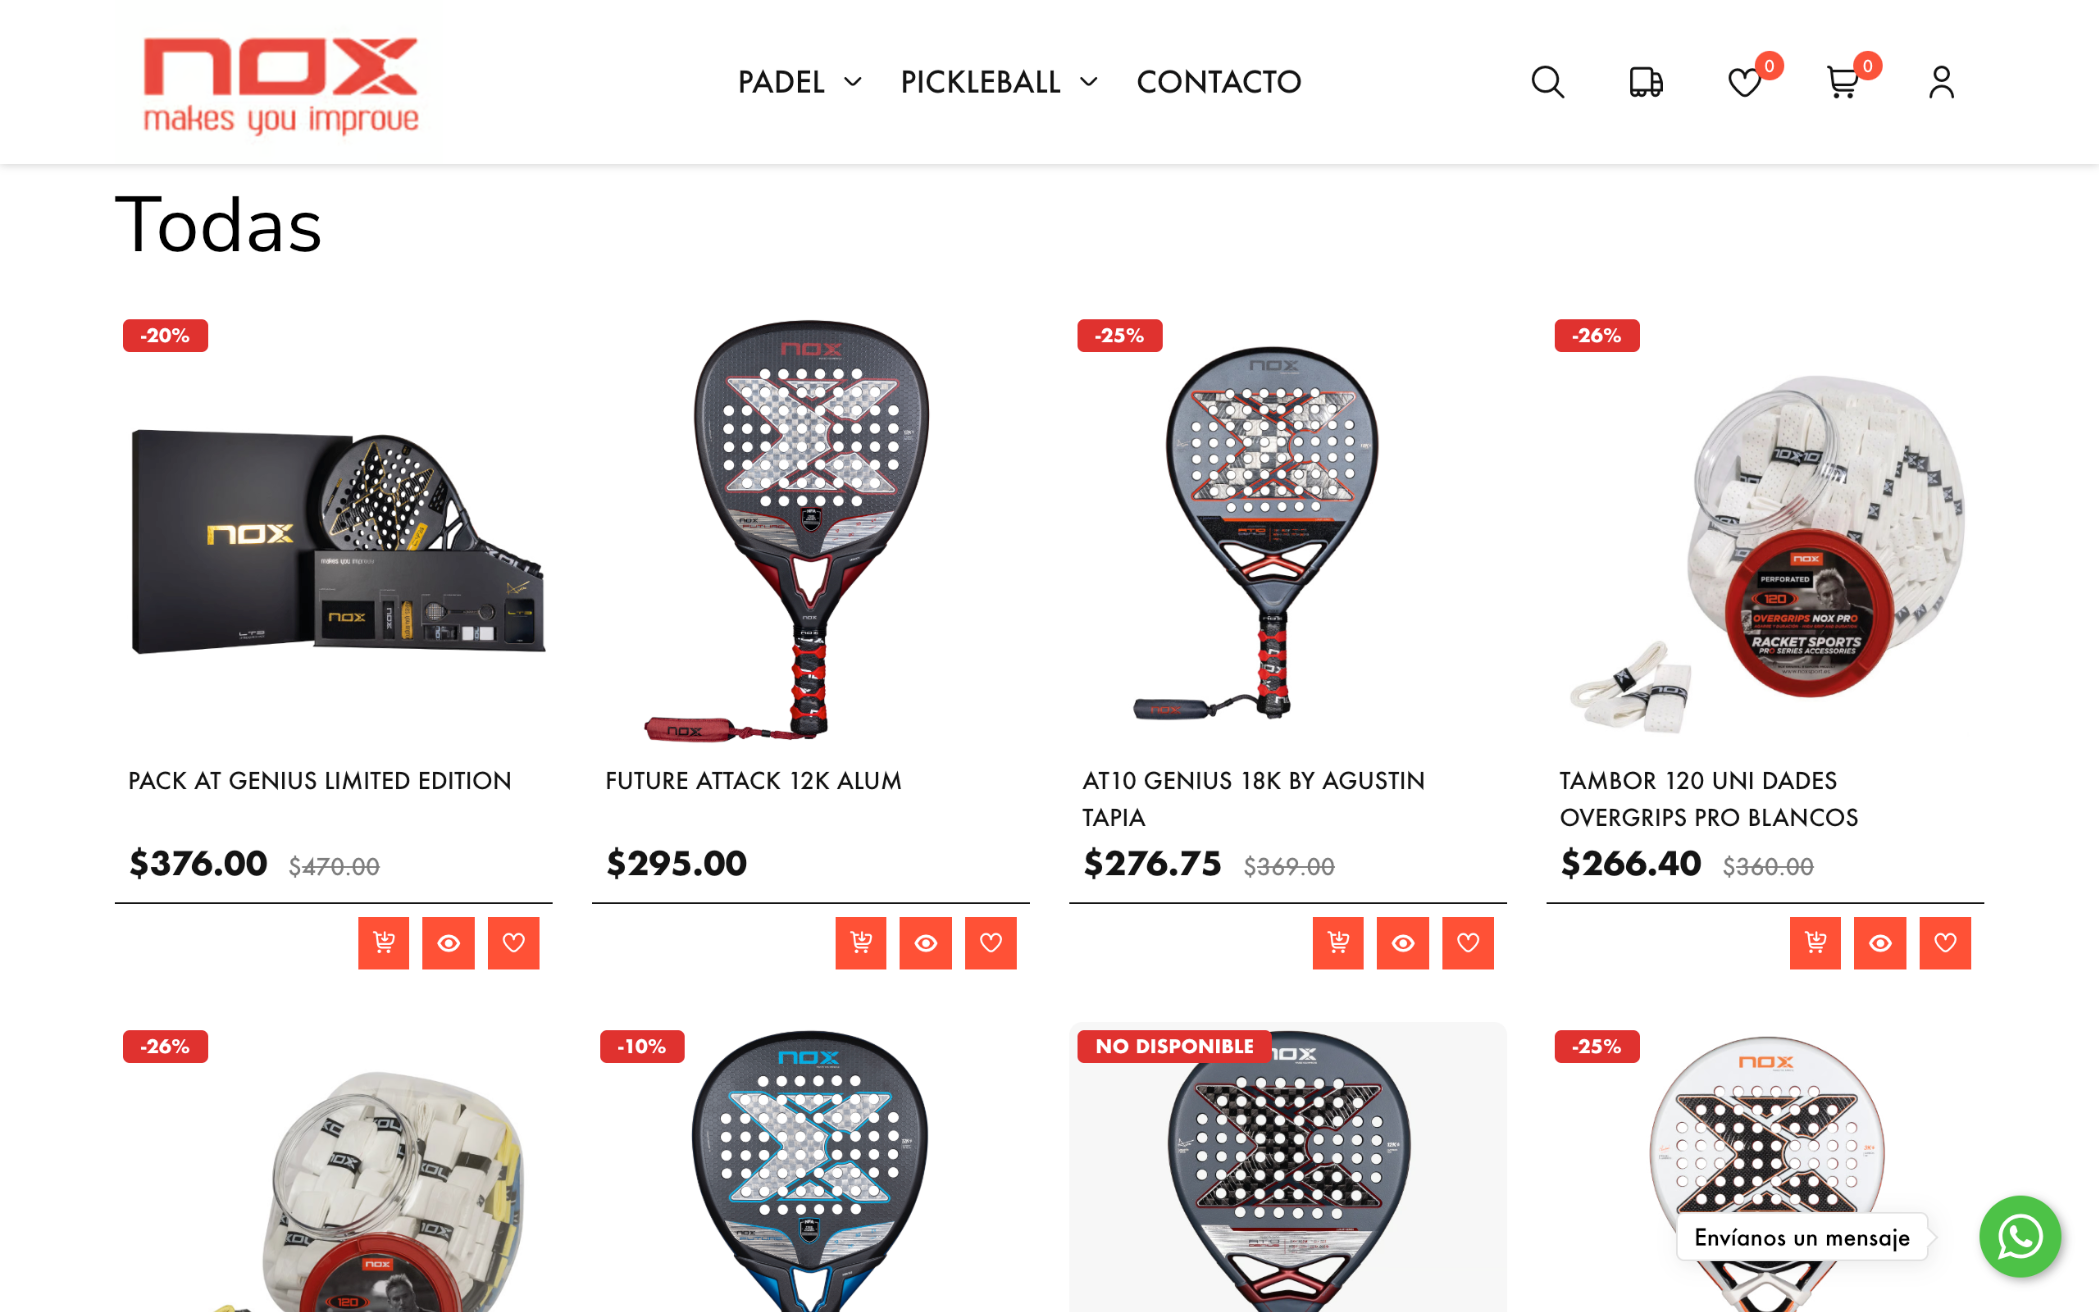This screenshot has width=2099, height=1312.
Task: Quick view AT10 Genius 18K eye icon
Action: pyautogui.click(x=1403, y=943)
